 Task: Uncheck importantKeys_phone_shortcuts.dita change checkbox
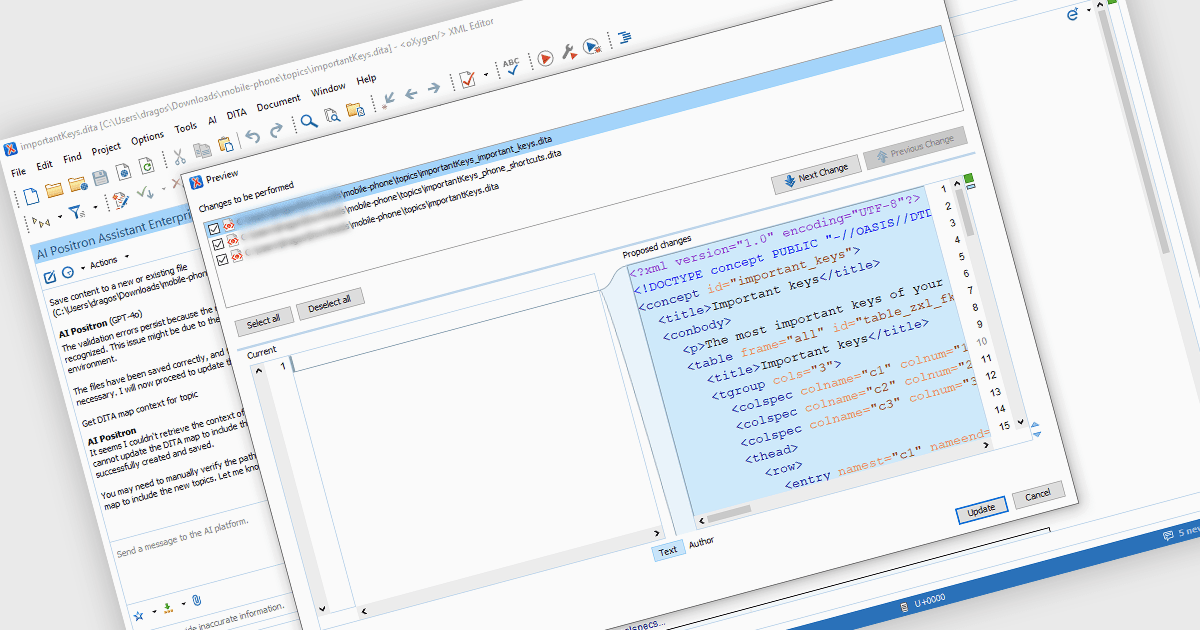[217, 243]
